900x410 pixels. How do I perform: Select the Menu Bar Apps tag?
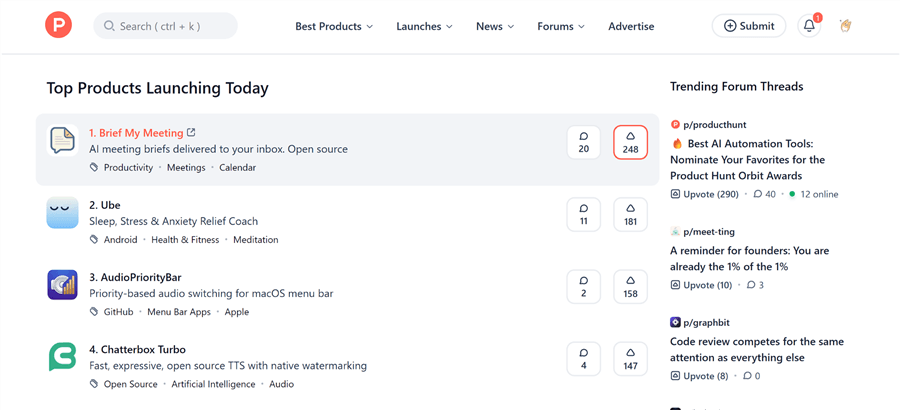click(179, 312)
